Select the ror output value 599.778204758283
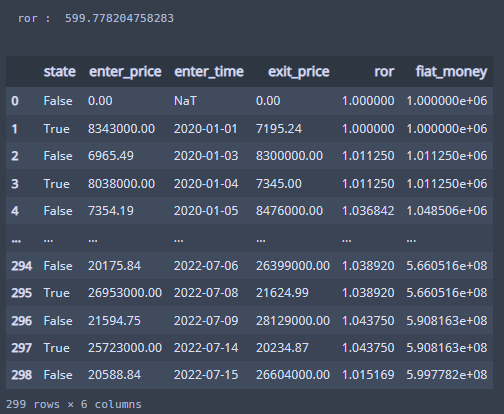The height and width of the screenshot is (414, 504). (x=119, y=18)
